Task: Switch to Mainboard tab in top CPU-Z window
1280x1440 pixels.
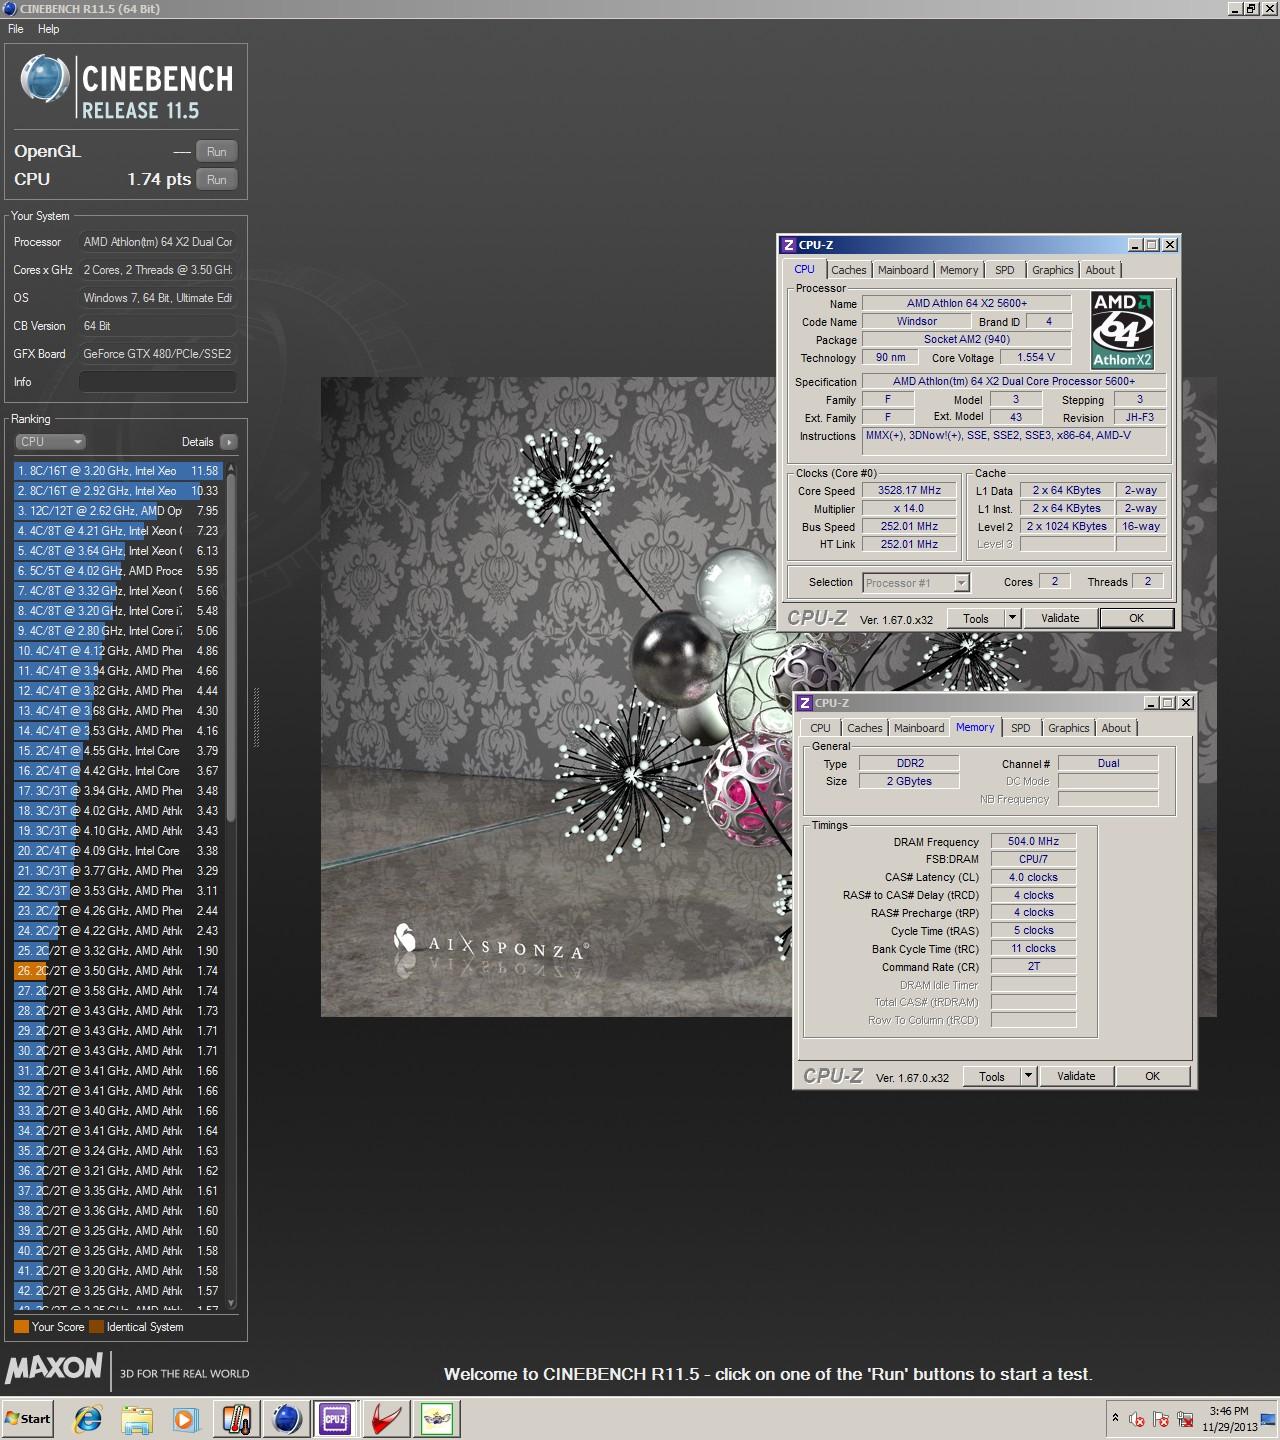Action: (x=903, y=270)
